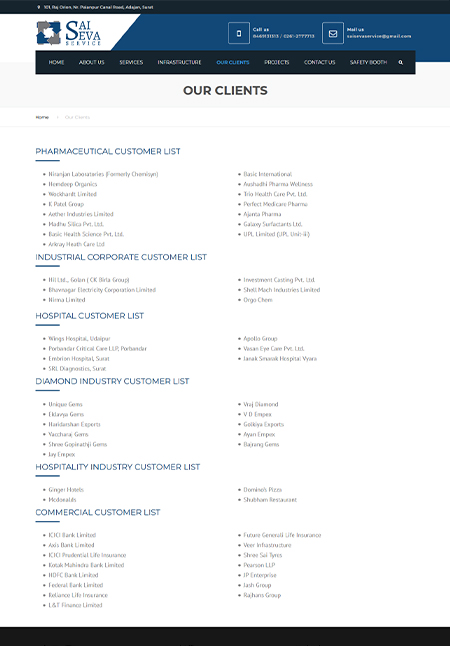
Task: Click Bajrang Gems entry
Action: click(x=261, y=445)
